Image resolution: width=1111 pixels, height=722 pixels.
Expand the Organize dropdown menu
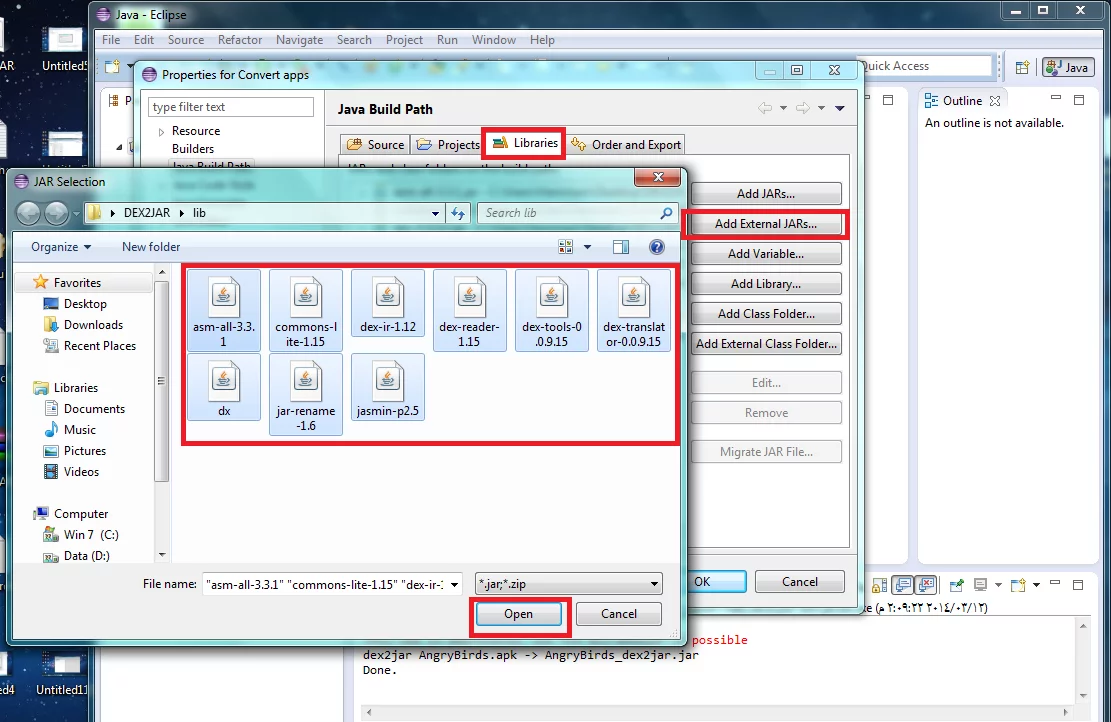pos(61,247)
